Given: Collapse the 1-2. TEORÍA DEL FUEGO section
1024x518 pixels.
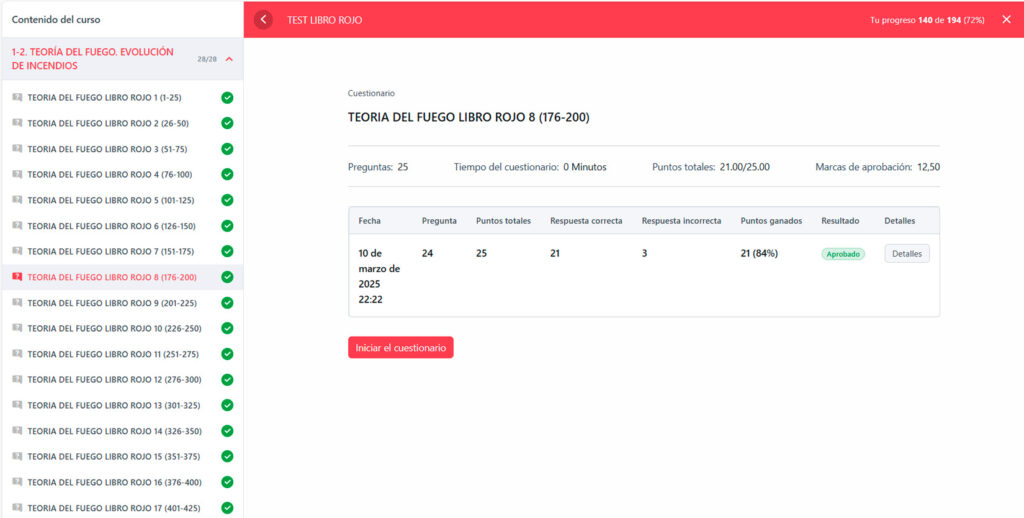Looking at the screenshot, I should pos(229,59).
